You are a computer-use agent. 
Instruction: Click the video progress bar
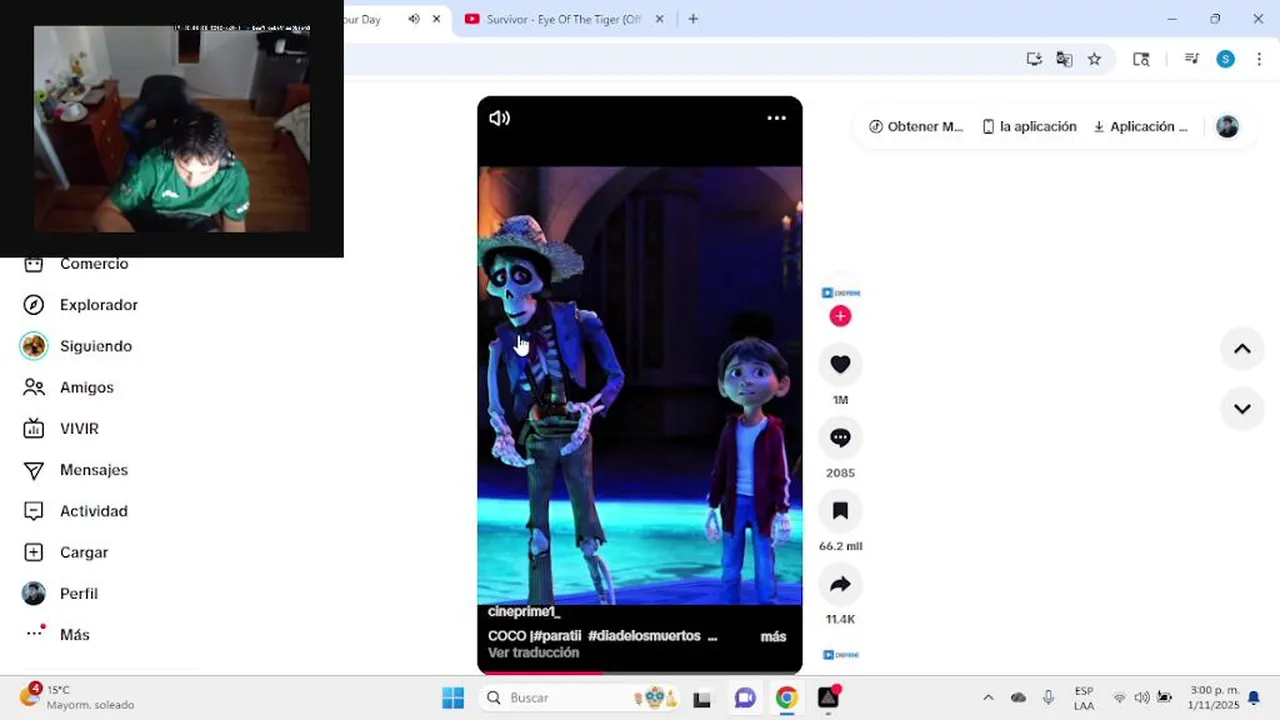[x=640, y=673]
